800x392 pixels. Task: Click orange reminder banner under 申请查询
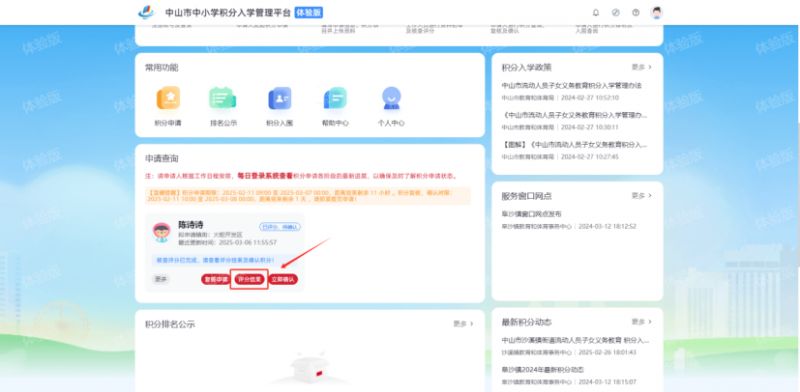coord(308,195)
